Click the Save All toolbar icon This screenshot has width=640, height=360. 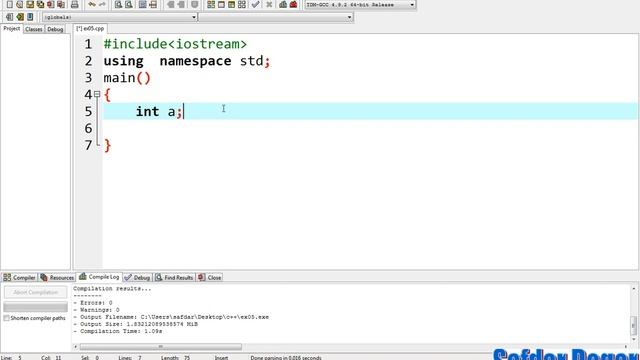point(40,4)
